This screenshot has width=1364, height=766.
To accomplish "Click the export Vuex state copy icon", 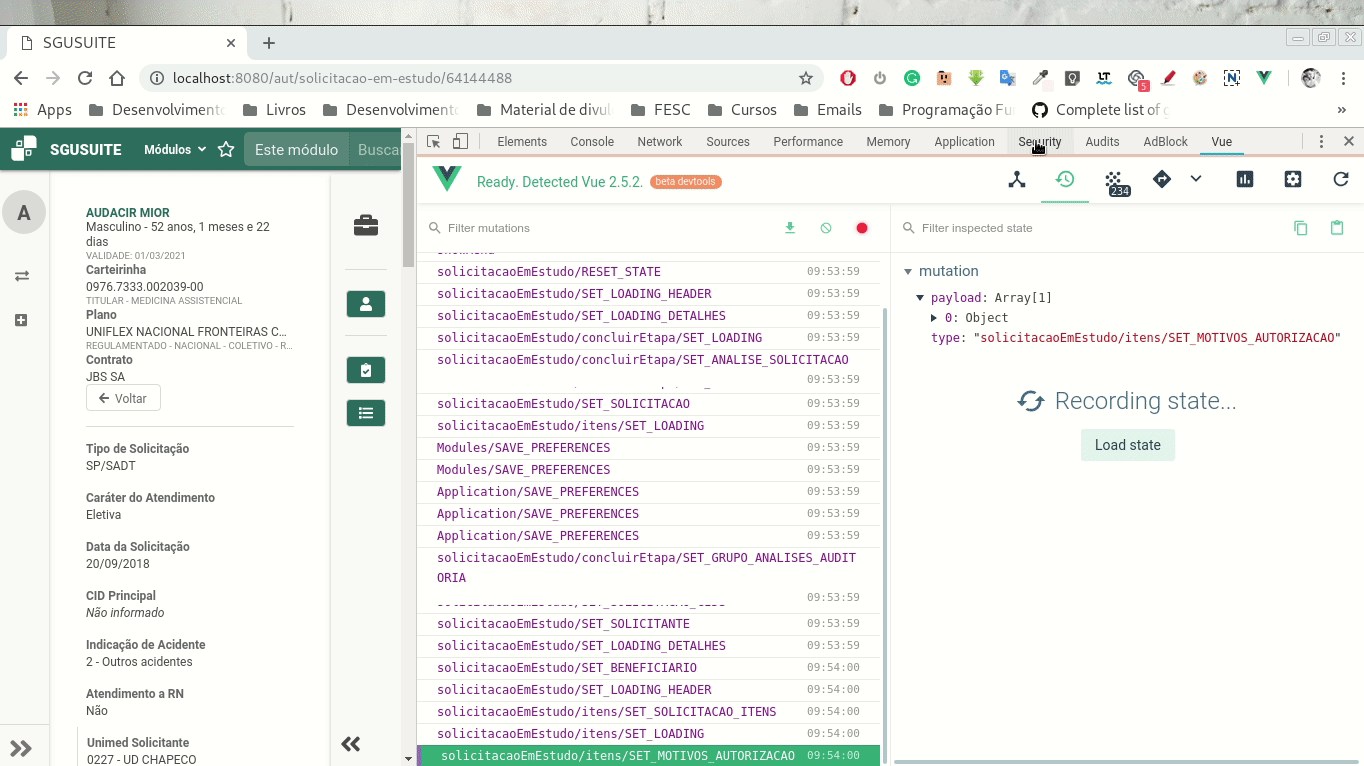I will click(1301, 228).
